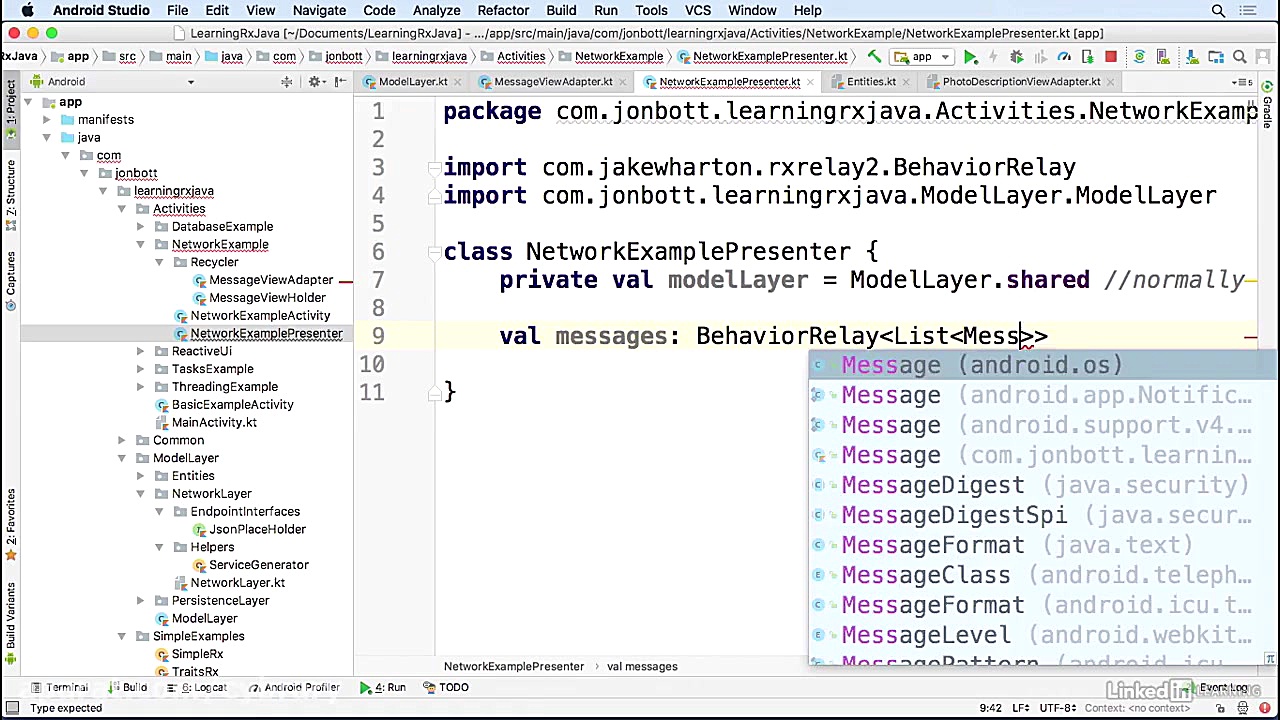Open project panel gear settings icon

point(315,82)
